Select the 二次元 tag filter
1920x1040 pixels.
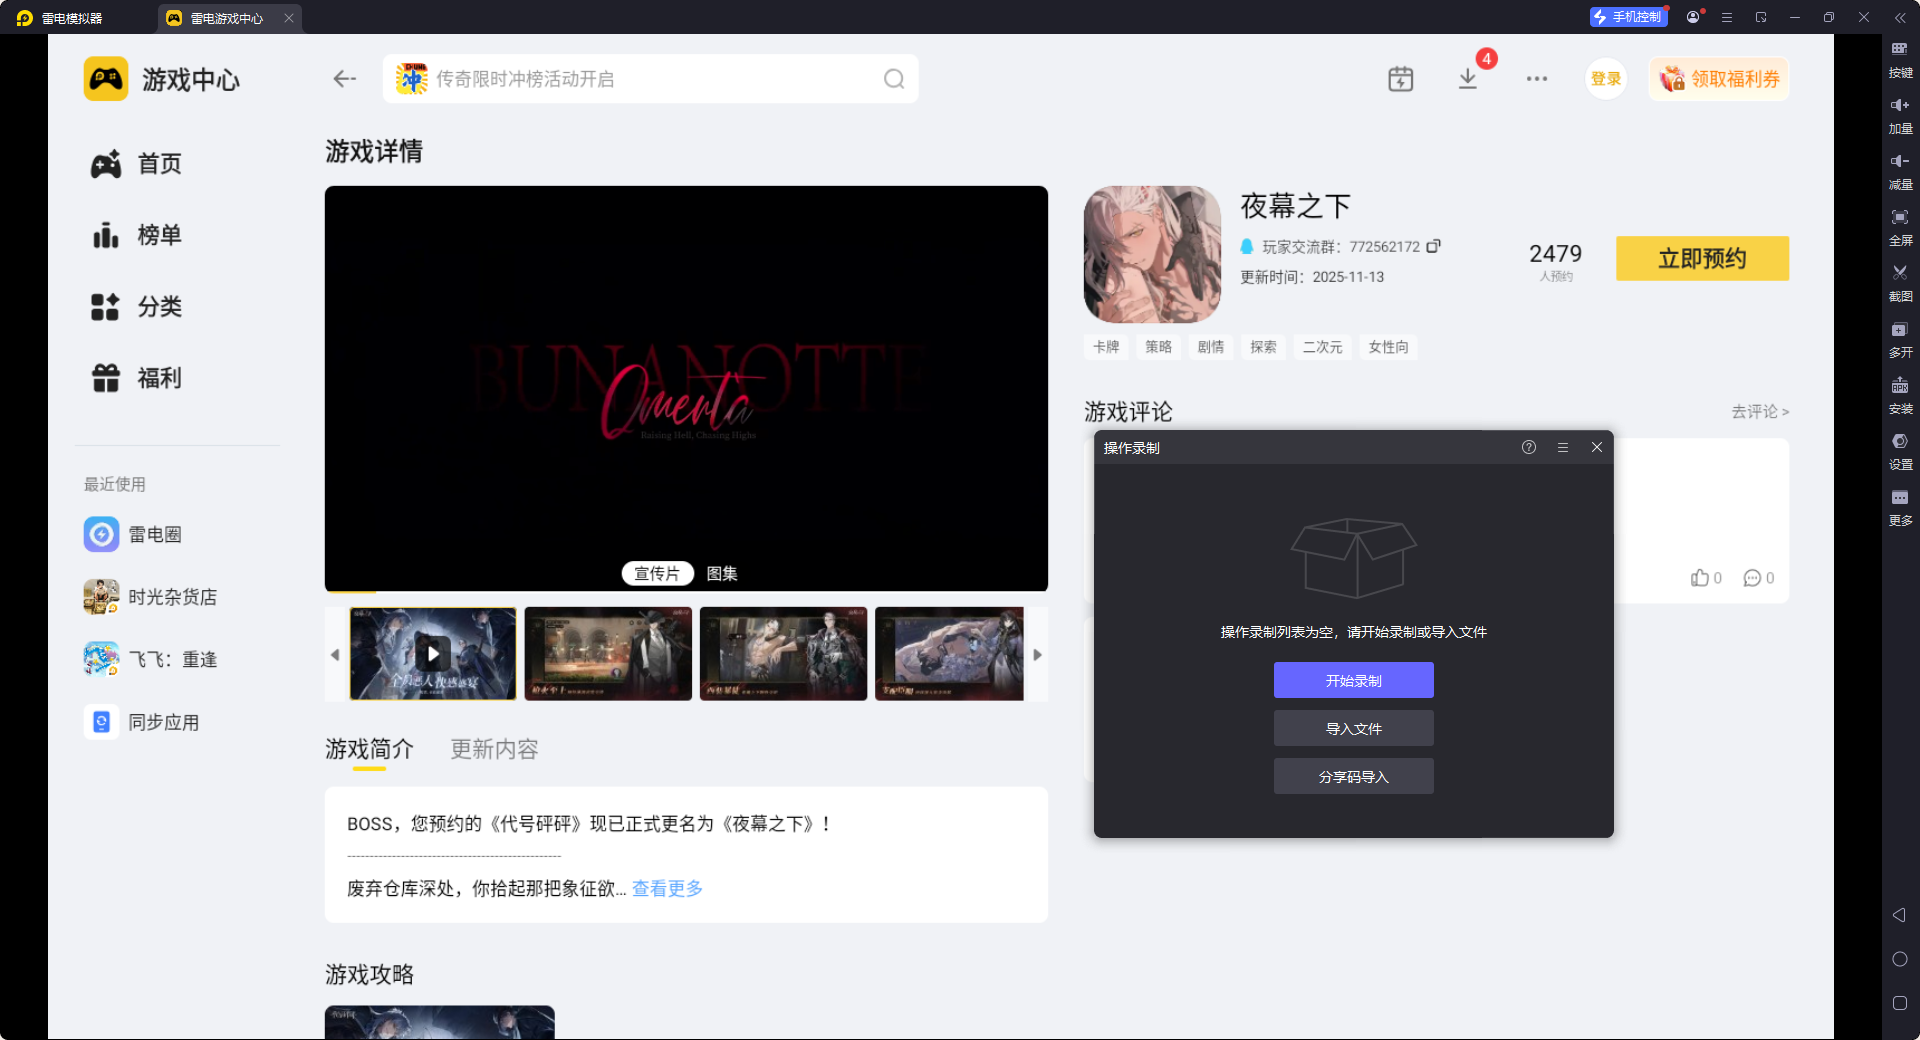pyautogui.click(x=1322, y=347)
